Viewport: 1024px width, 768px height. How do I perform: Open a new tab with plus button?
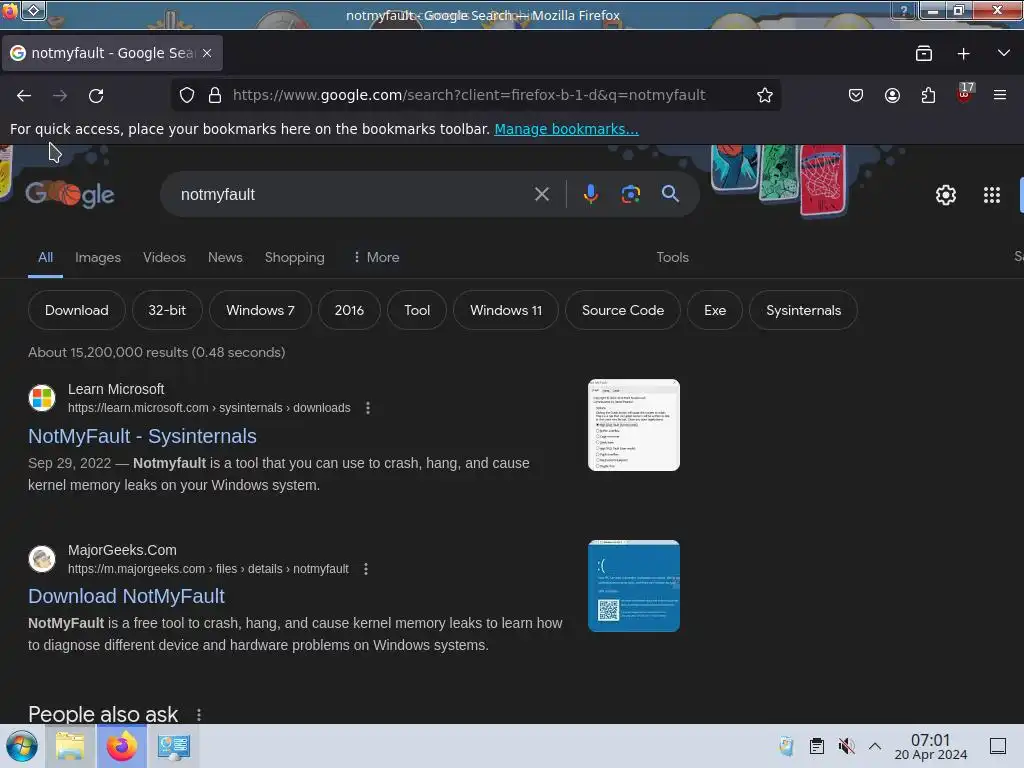[x=963, y=54]
